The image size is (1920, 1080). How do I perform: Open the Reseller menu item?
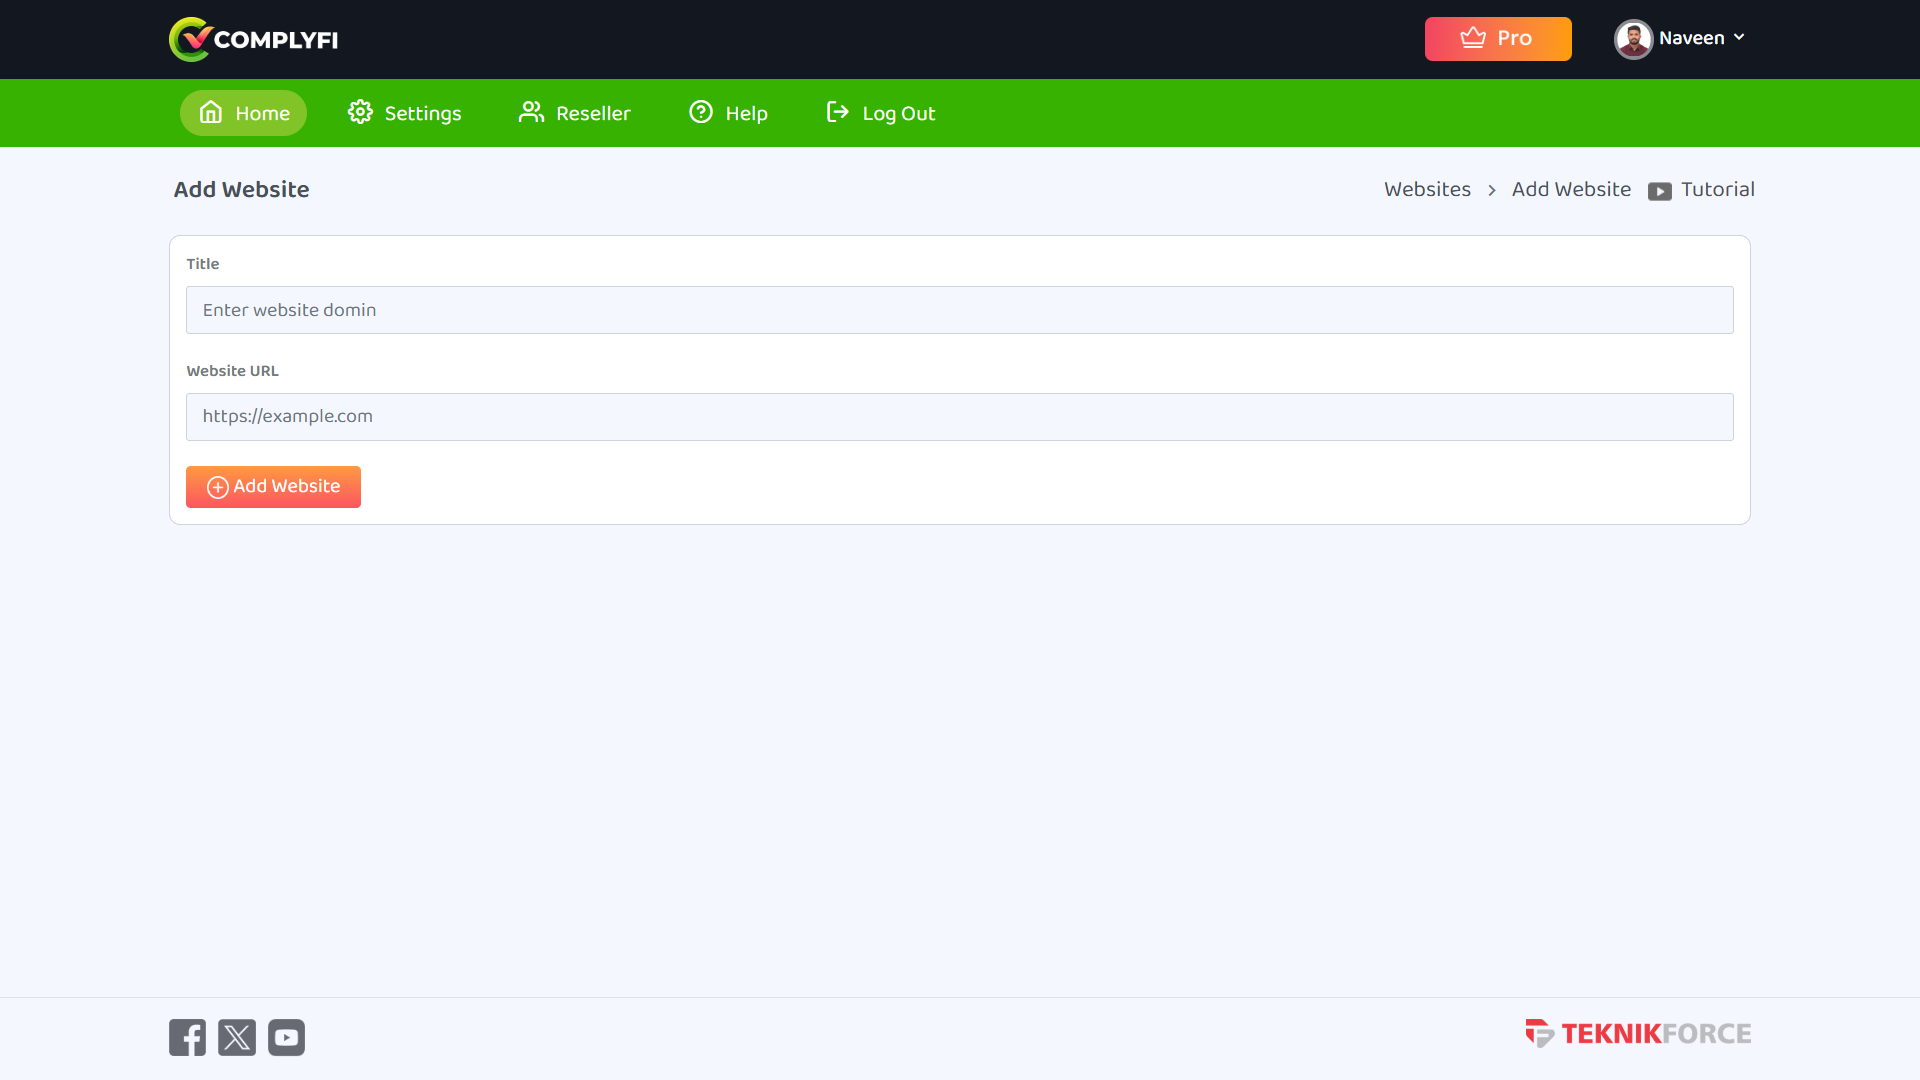pos(574,113)
